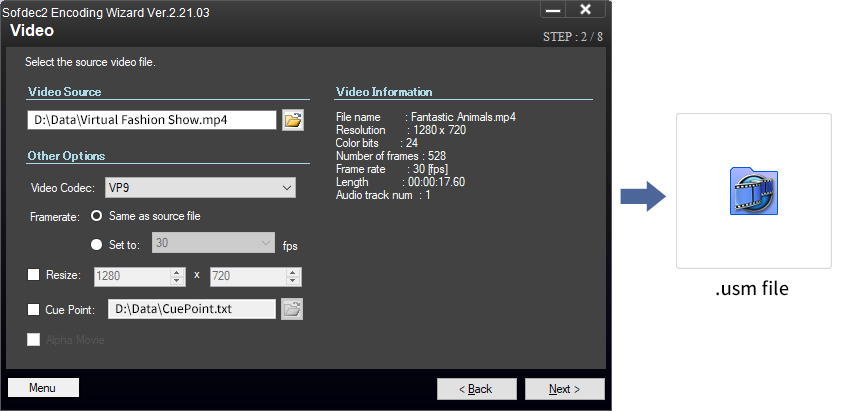The width and height of the screenshot is (848, 411).
Task: Select the 'Set to' framerate radio button
Action: (97, 244)
